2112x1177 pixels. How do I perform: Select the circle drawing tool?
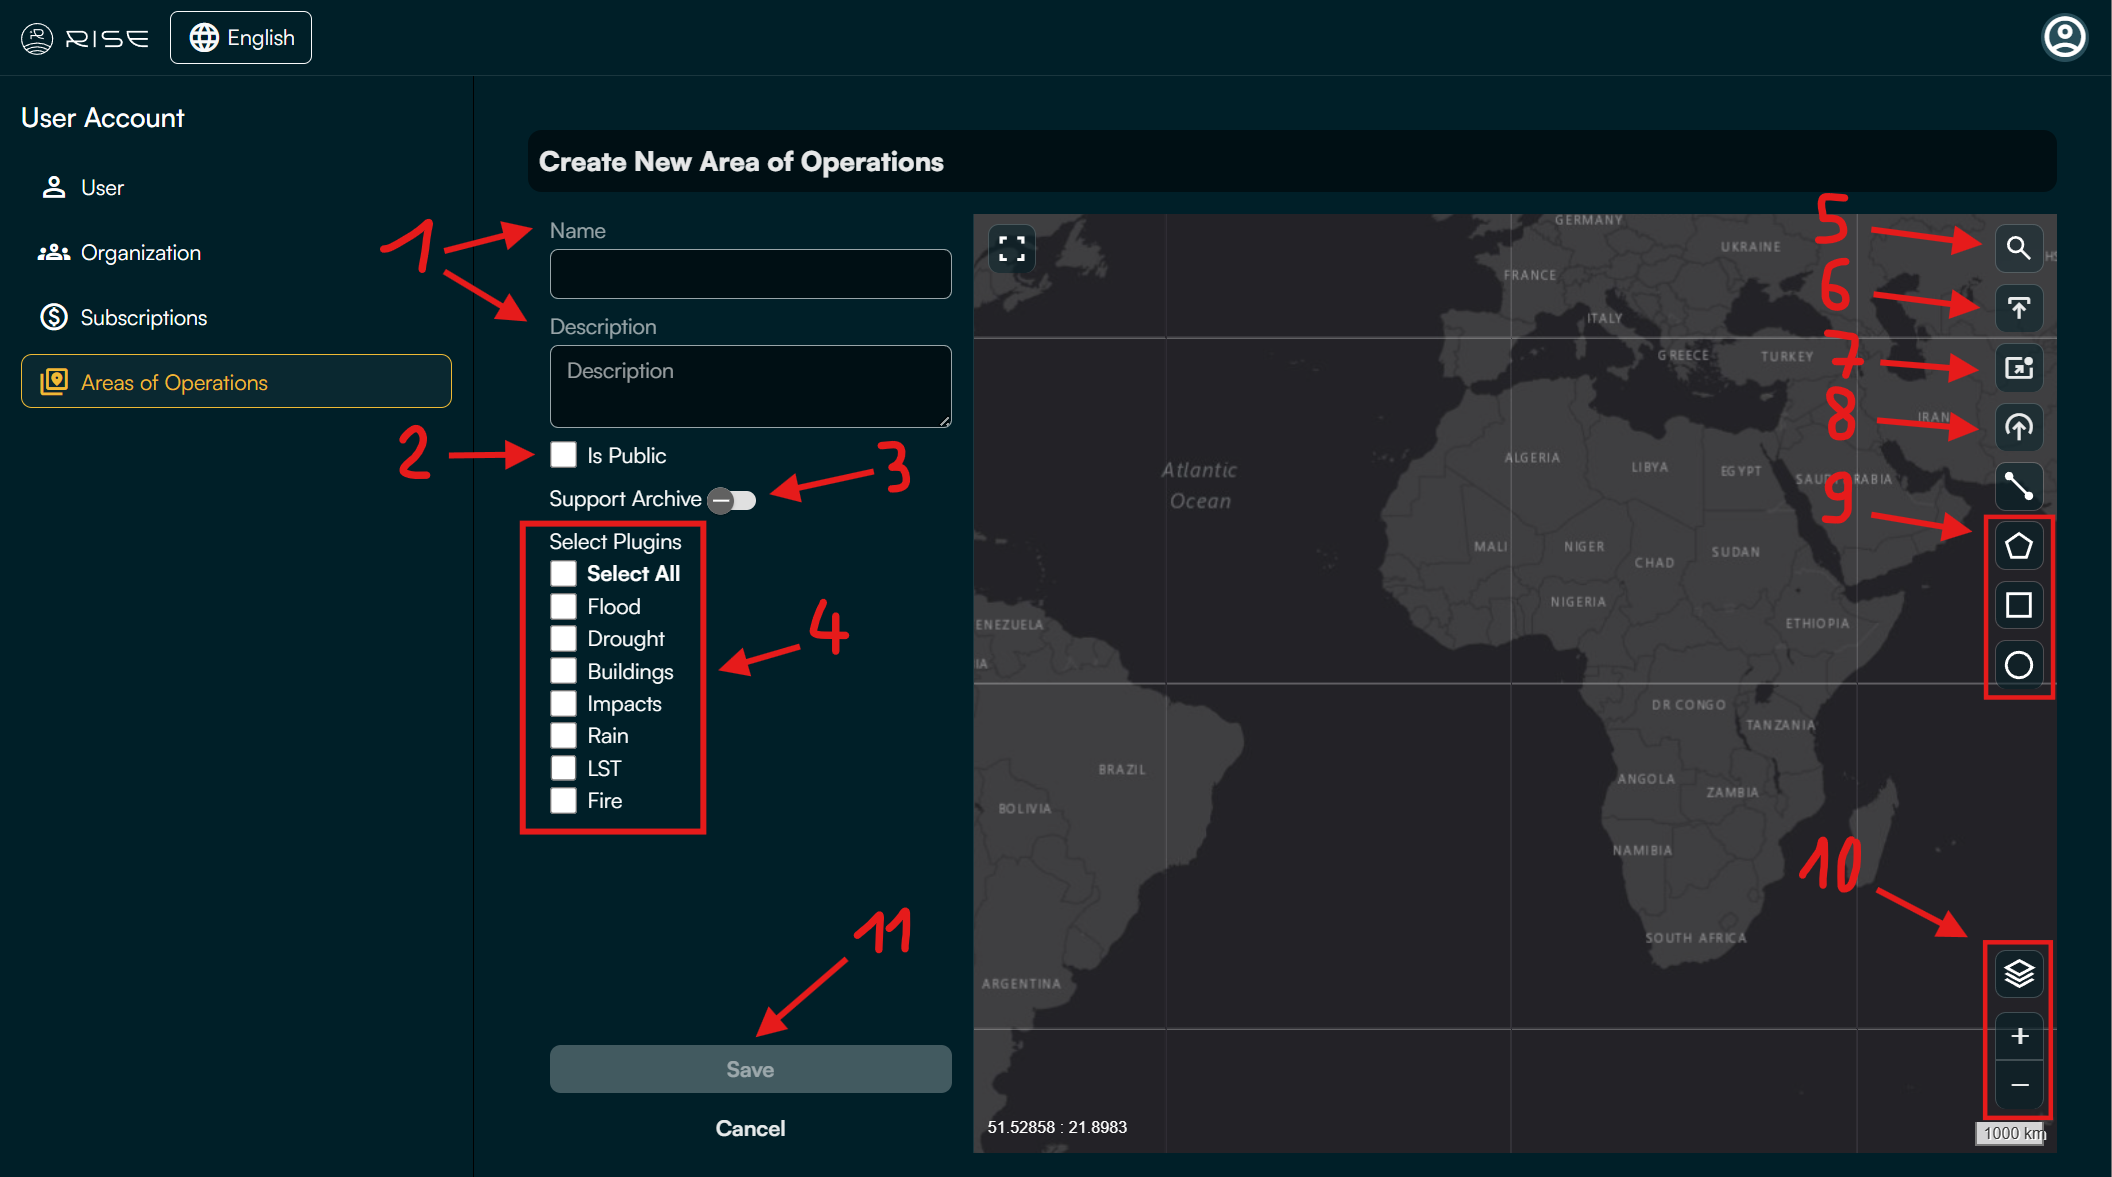2018,665
